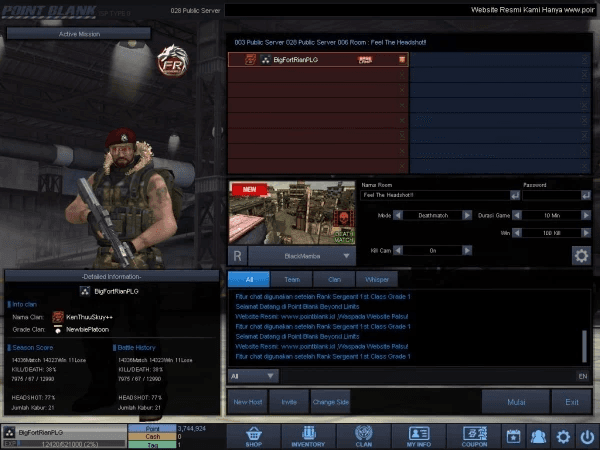Click the New Host button
Screen dimensions: 600x450
coord(248,402)
